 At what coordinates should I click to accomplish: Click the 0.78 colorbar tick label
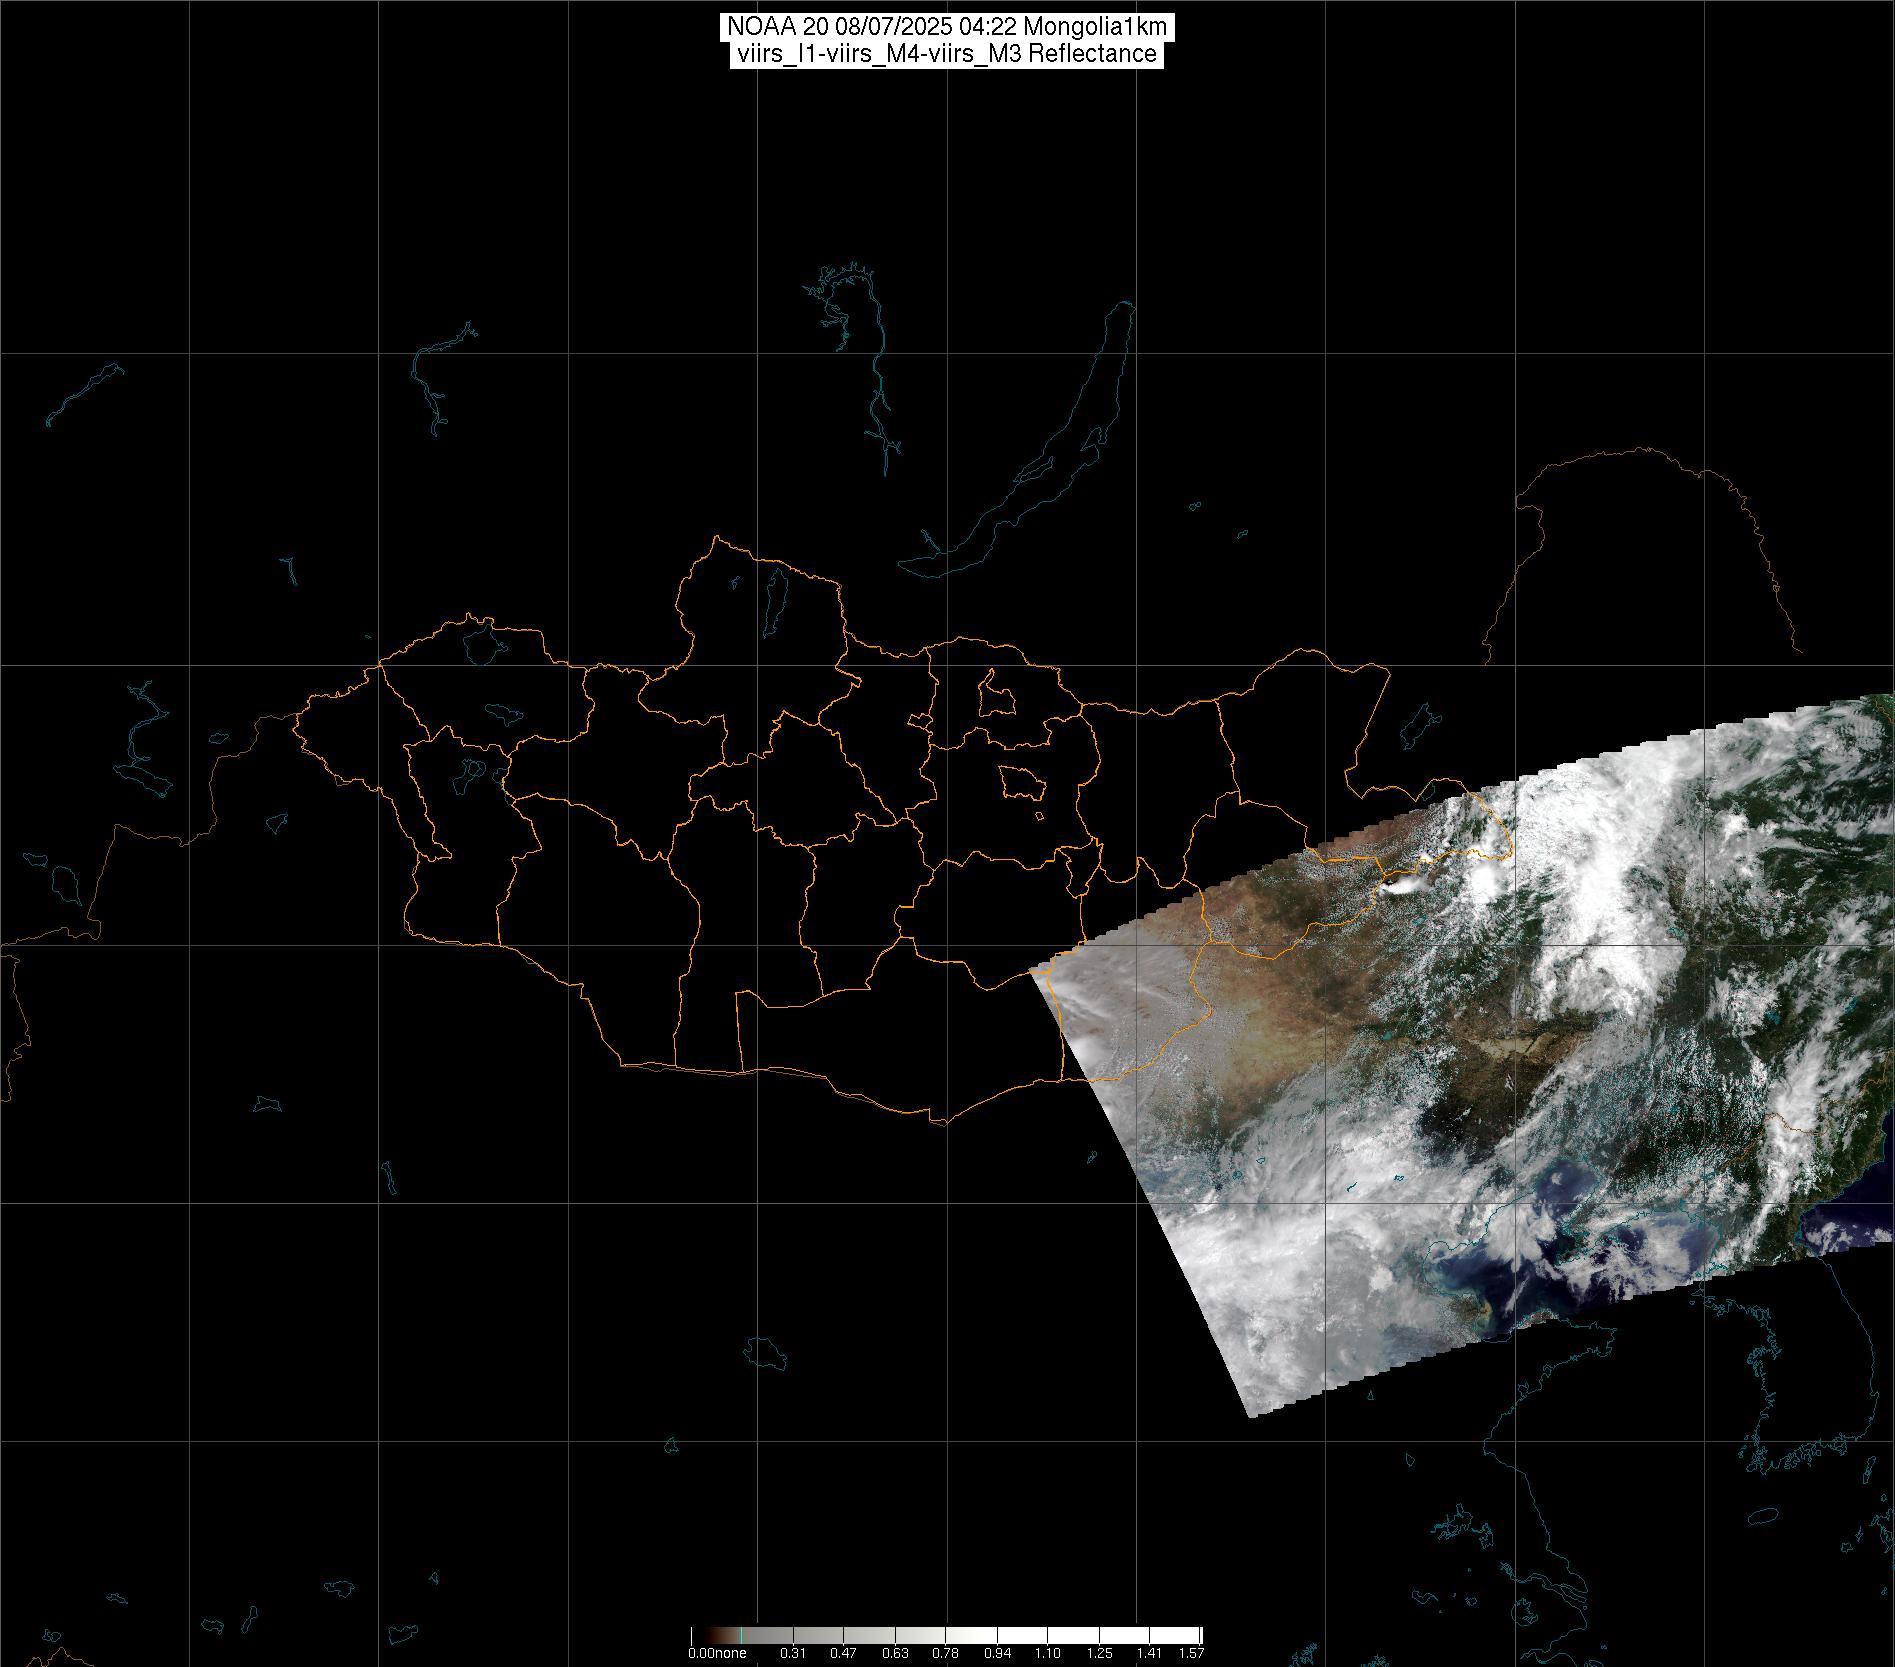tap(945, 1653)
